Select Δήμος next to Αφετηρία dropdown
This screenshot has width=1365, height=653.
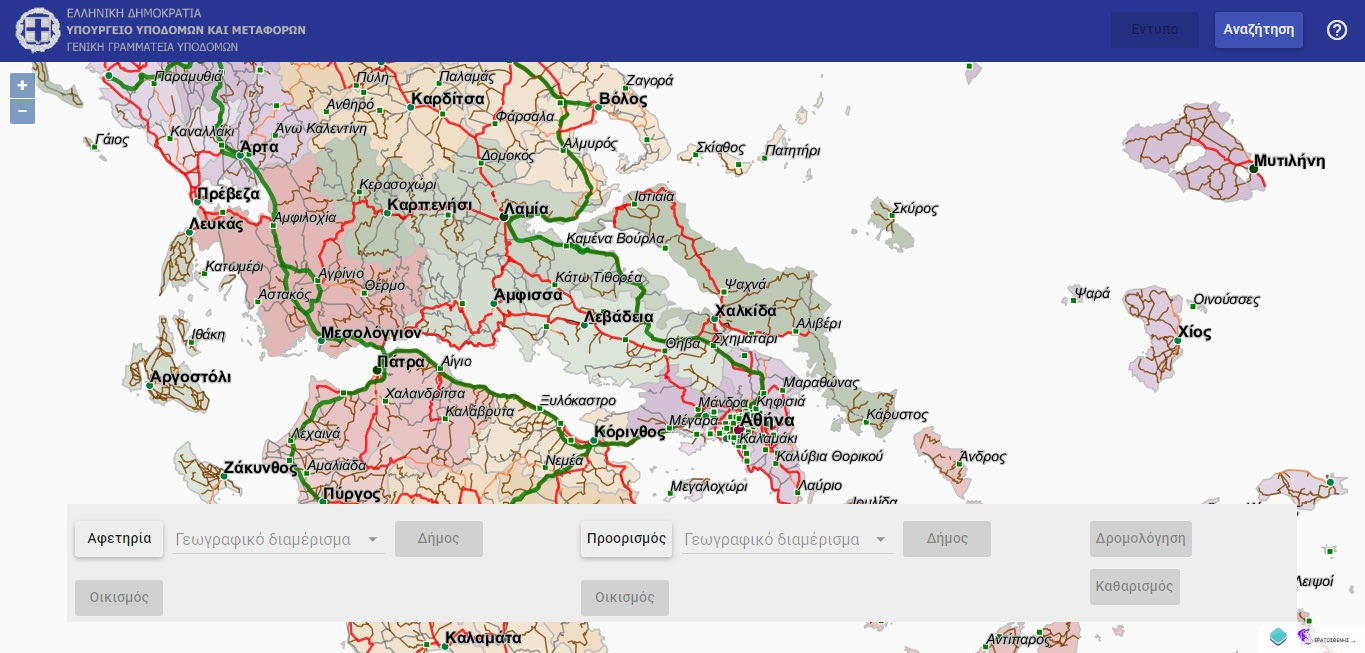pos(438,539)
